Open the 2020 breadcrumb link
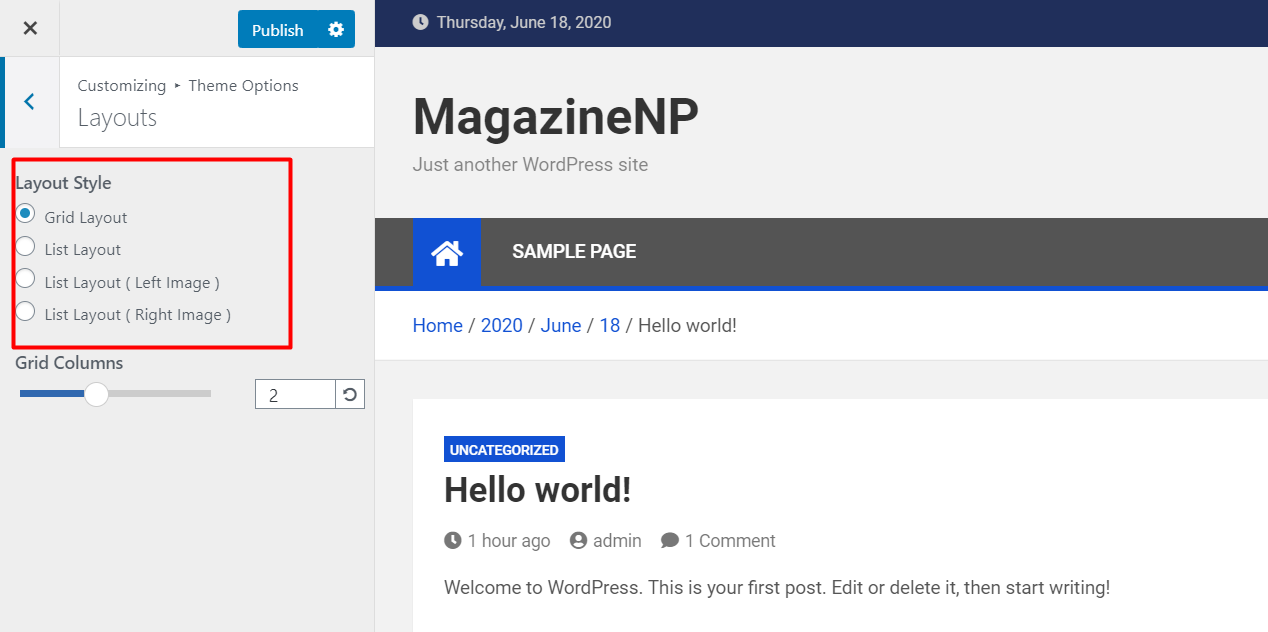 coord(502,325)
